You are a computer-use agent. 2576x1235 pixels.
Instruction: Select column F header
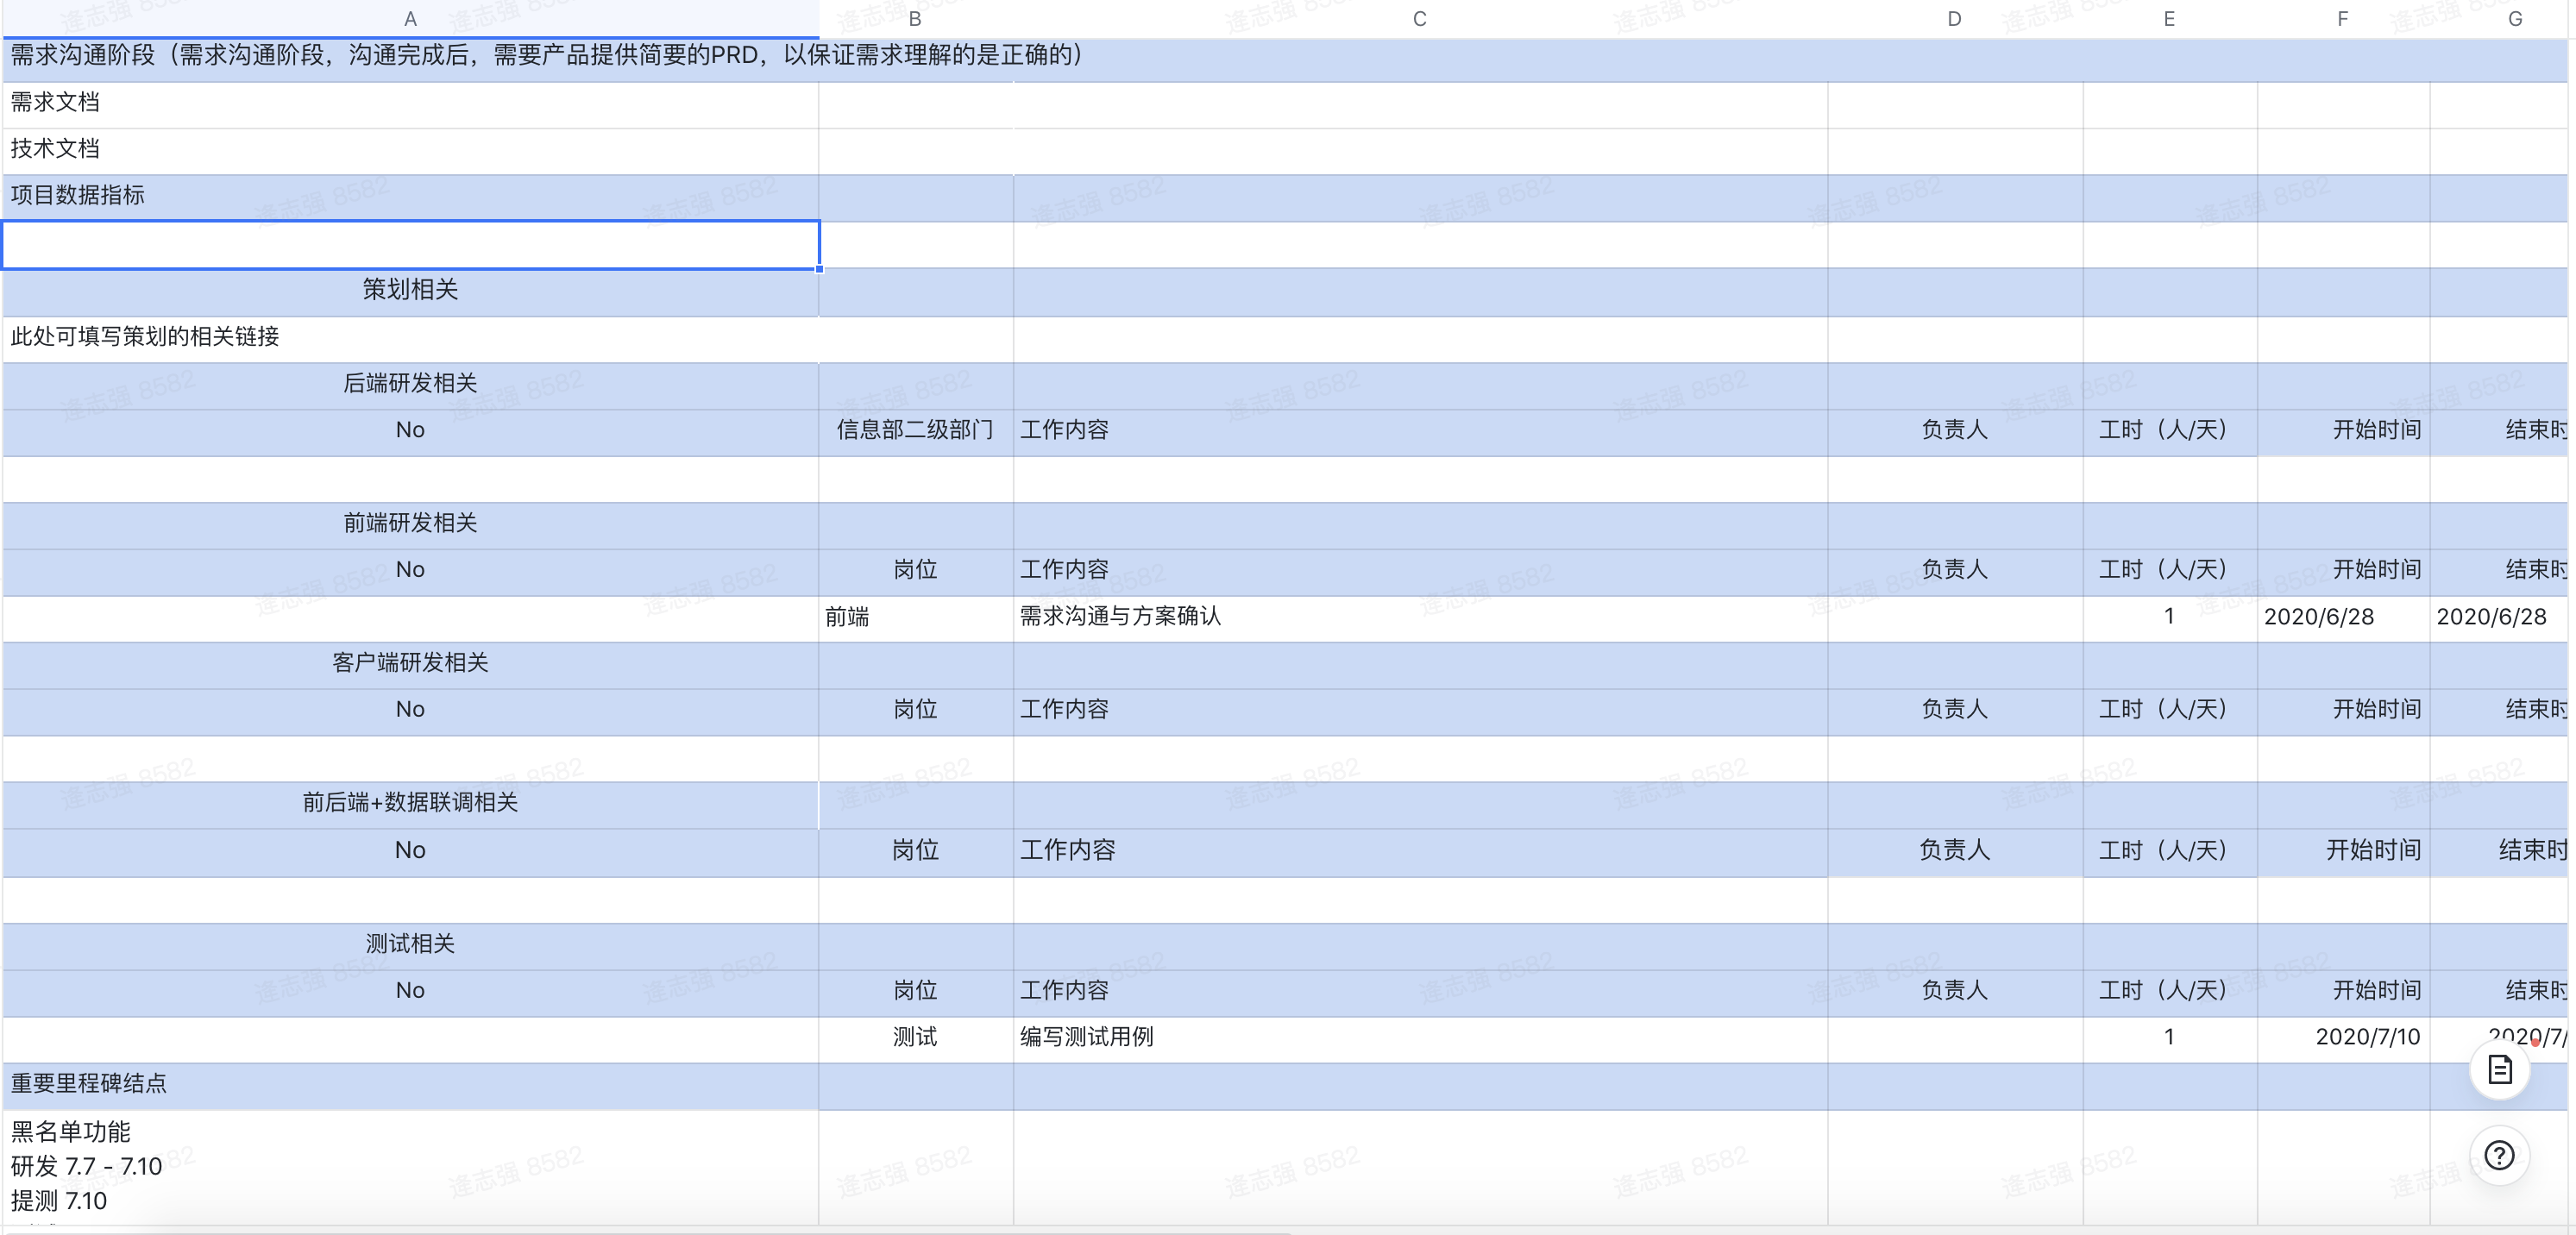point(2342,19)
